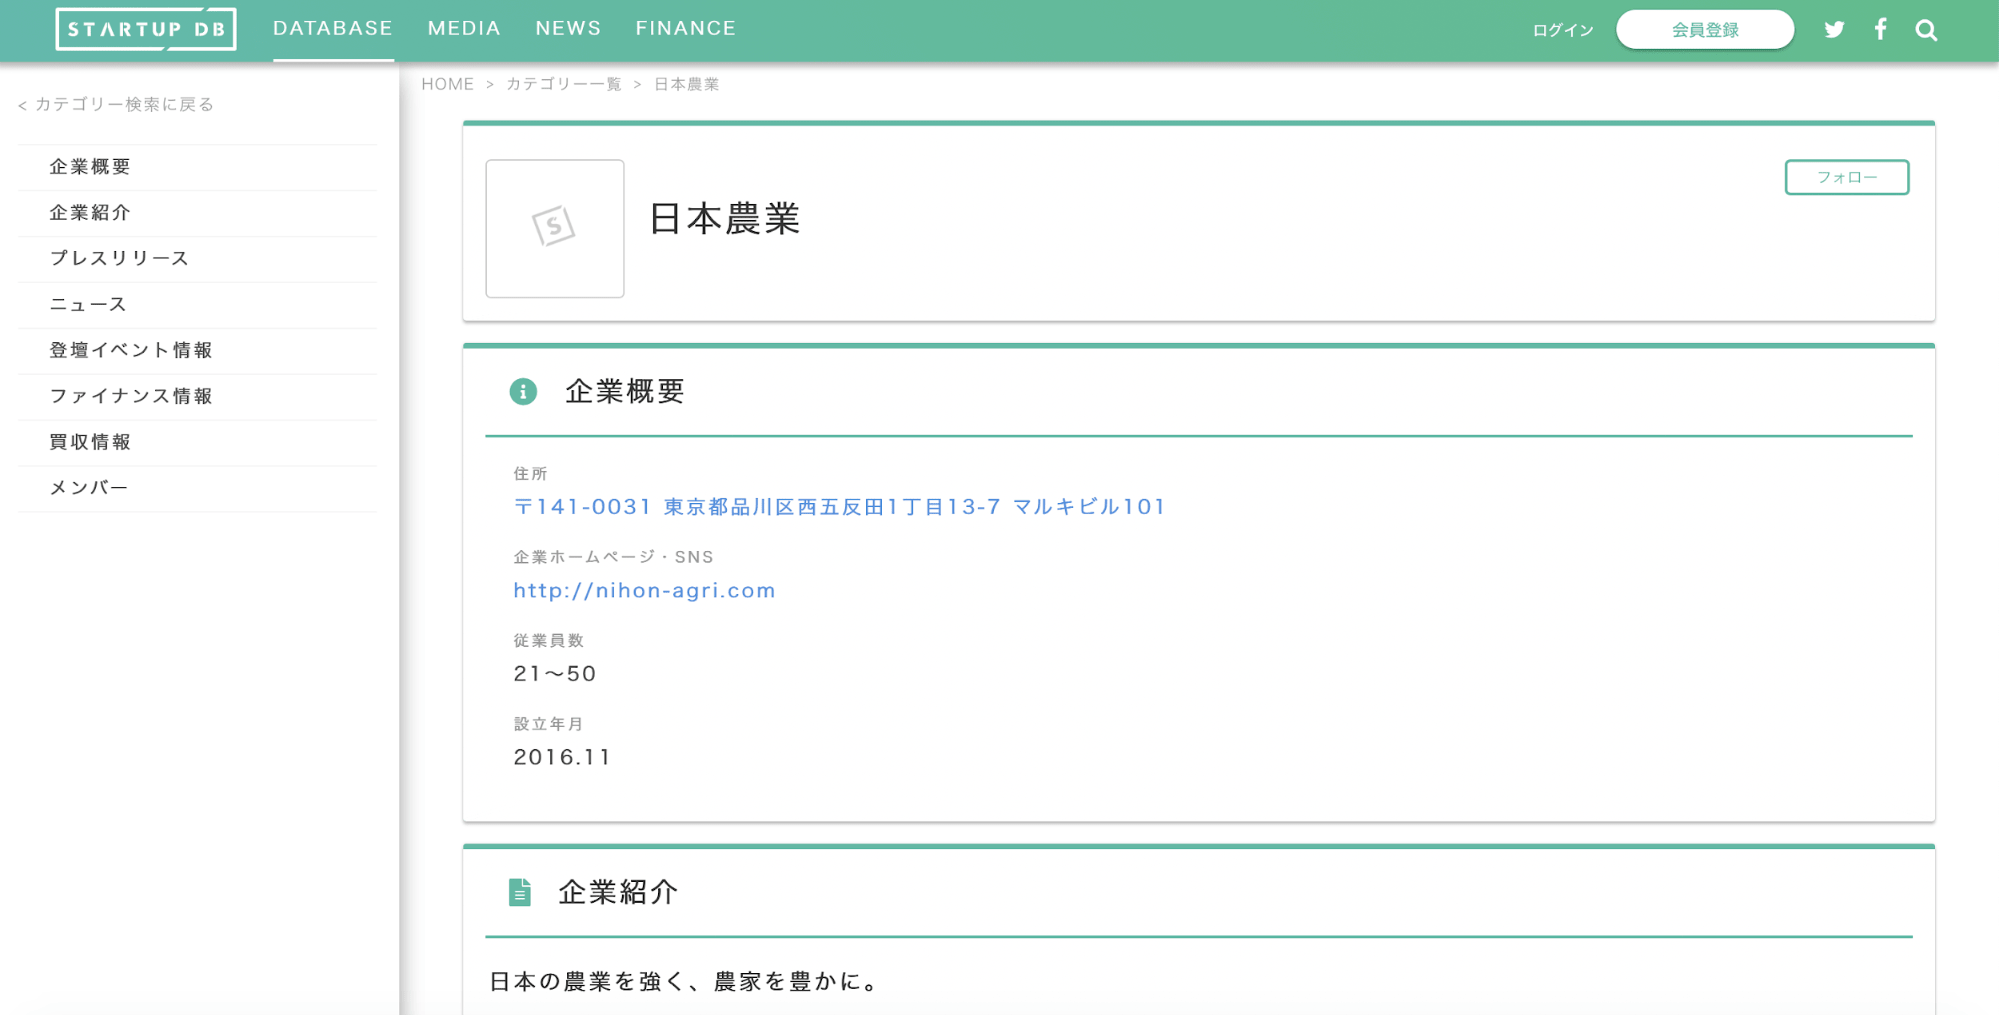Screen dimensions: 1999x1016
Task: Open the FINANCE tab
Action: (686, 29)
